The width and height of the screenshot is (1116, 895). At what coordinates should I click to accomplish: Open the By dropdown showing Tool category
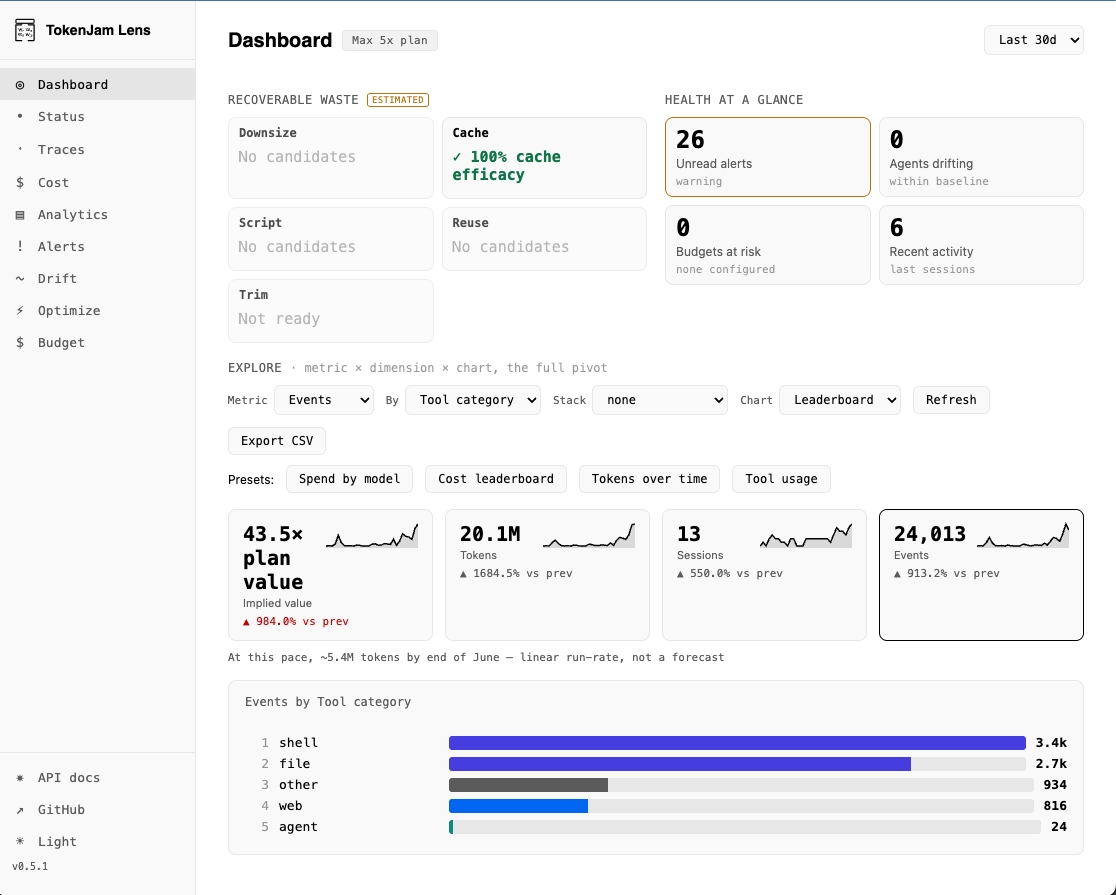point(473,400)
